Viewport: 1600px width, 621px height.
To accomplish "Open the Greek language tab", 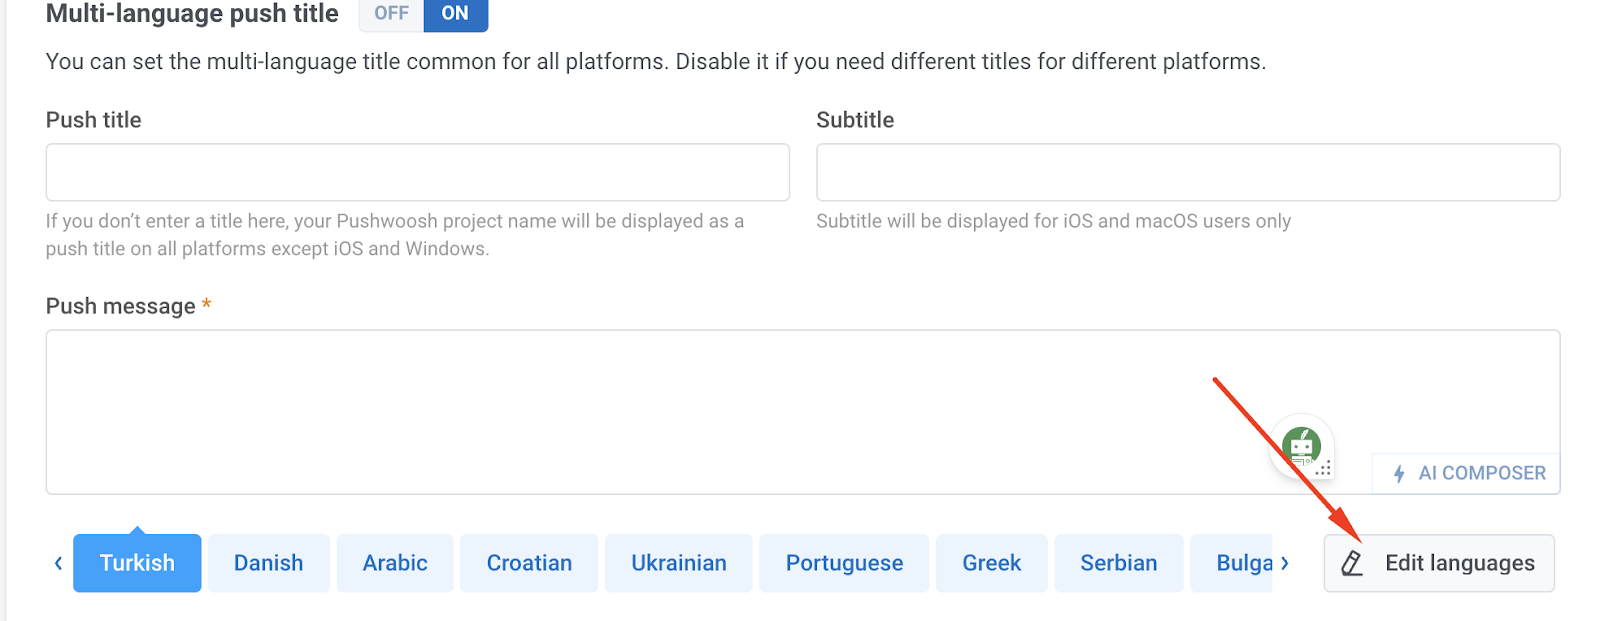I will pos(991,563).
